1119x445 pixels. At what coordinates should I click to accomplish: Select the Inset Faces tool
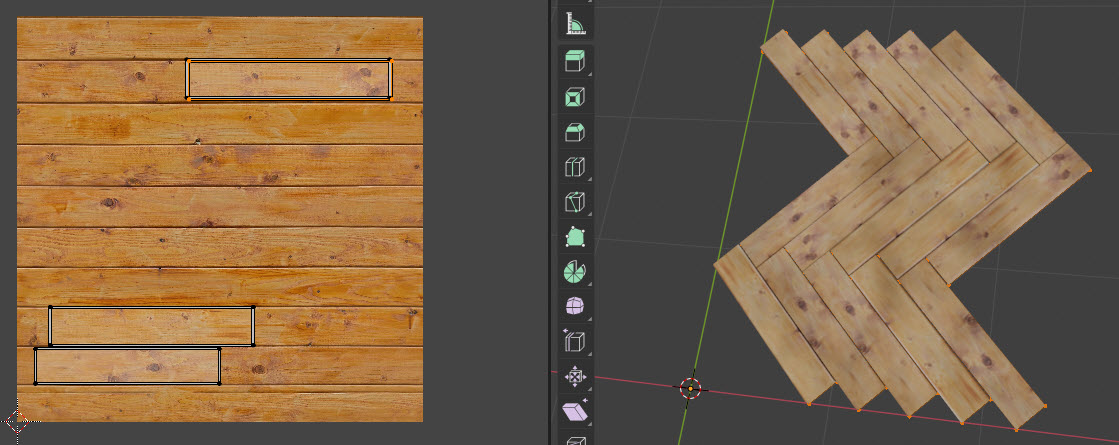point(575,96)
